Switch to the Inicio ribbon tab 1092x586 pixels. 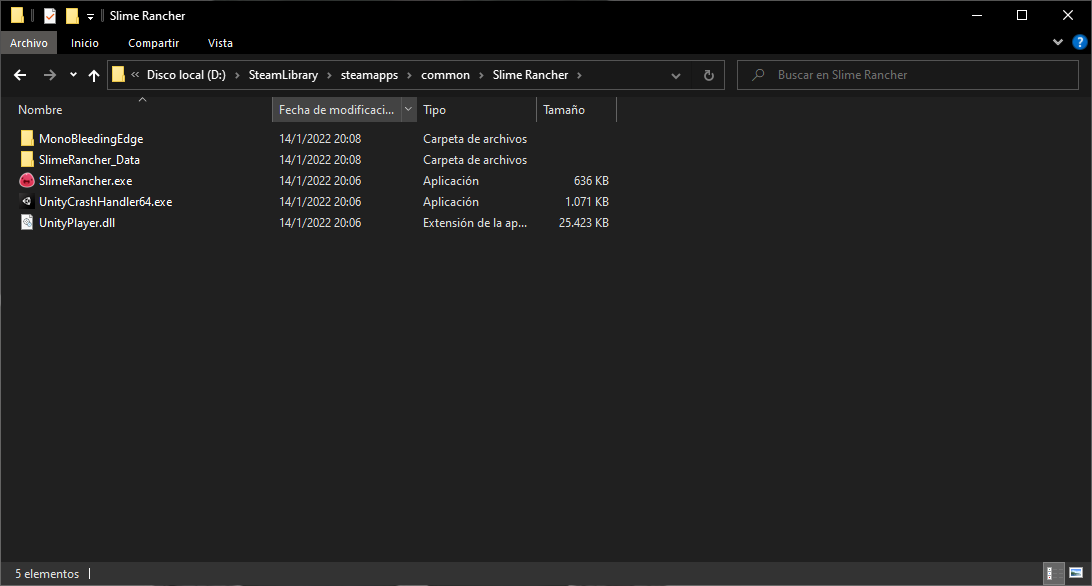(85, 43)
